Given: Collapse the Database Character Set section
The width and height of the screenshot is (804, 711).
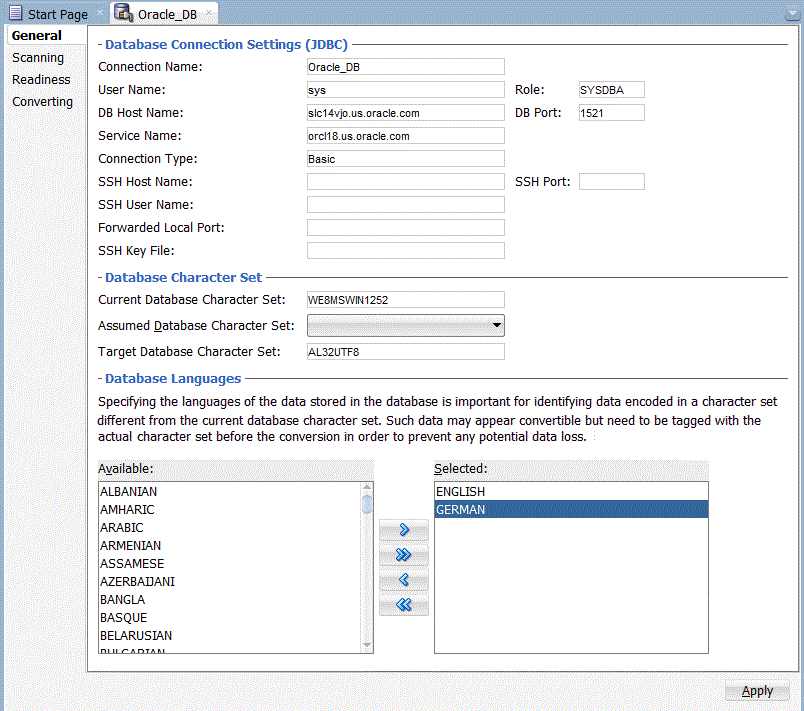Looking at the screenshot, I should point(100,278).
